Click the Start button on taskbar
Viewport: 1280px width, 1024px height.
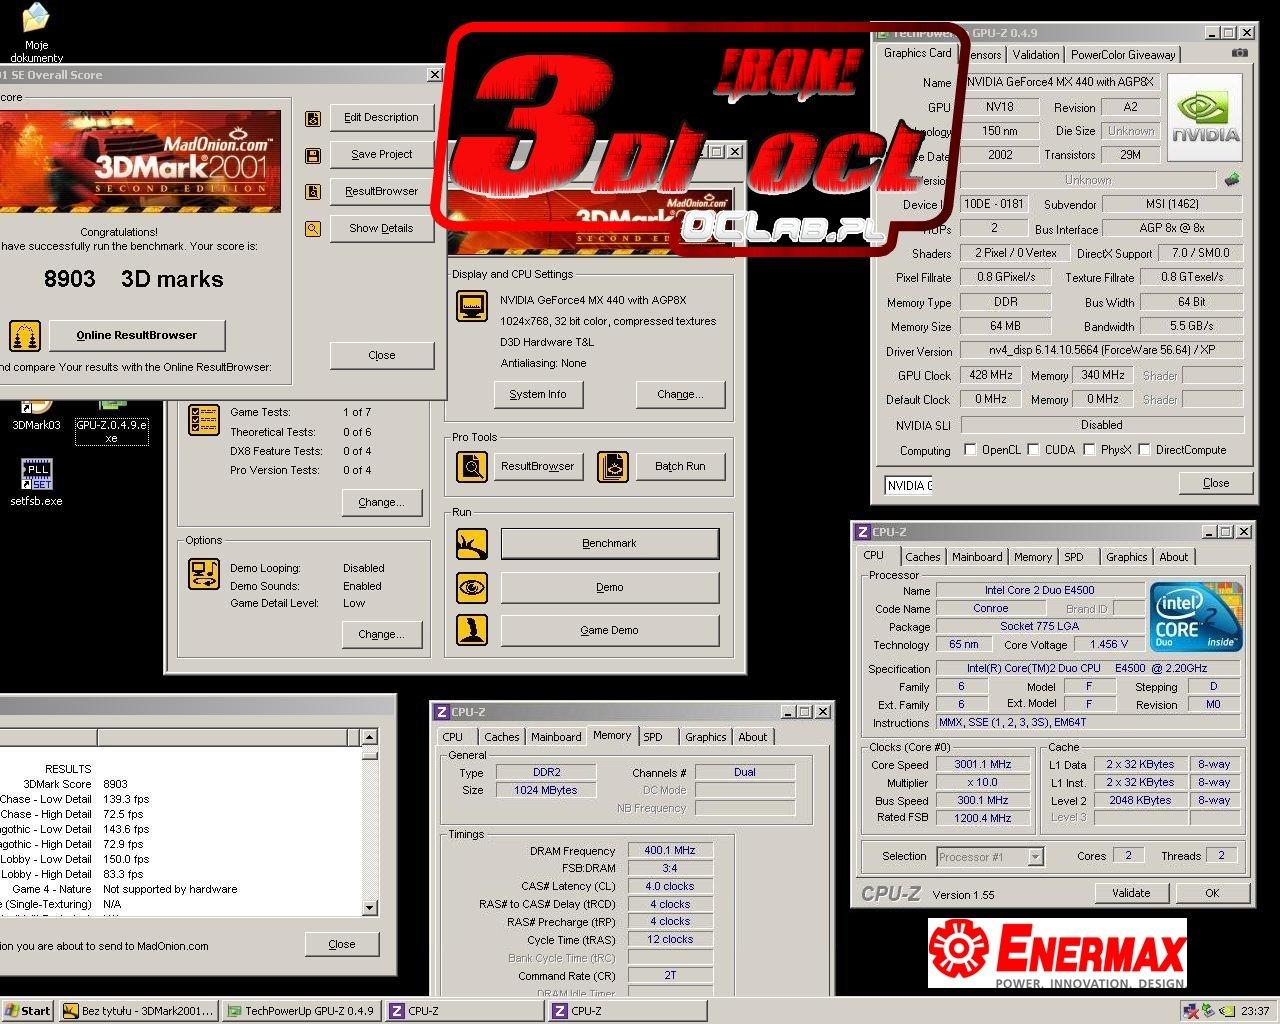(x=27, y=1011)
